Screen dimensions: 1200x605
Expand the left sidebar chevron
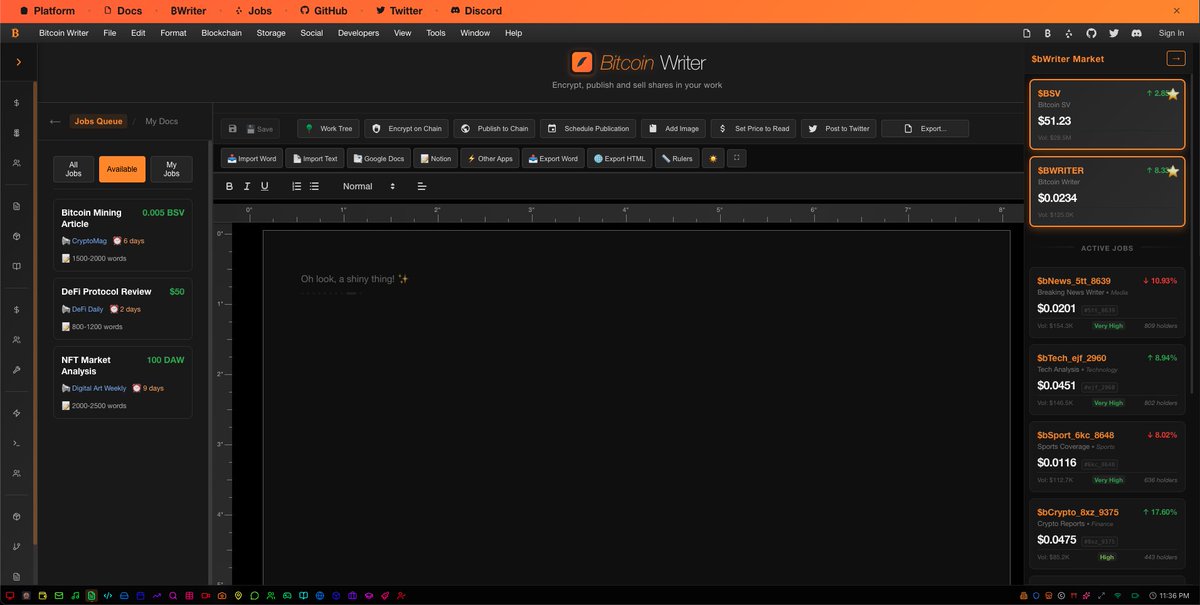[x=18, y=62]
